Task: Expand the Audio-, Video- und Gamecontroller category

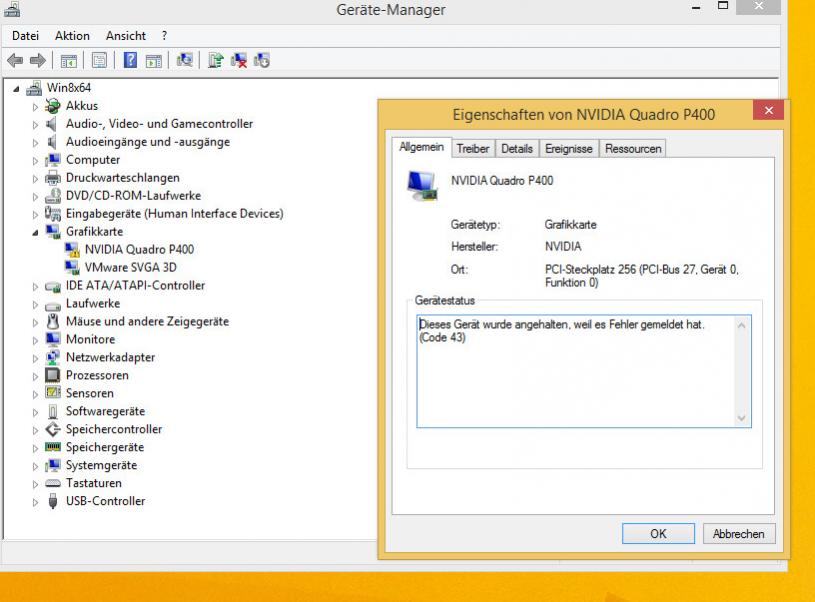Action: 35,125
